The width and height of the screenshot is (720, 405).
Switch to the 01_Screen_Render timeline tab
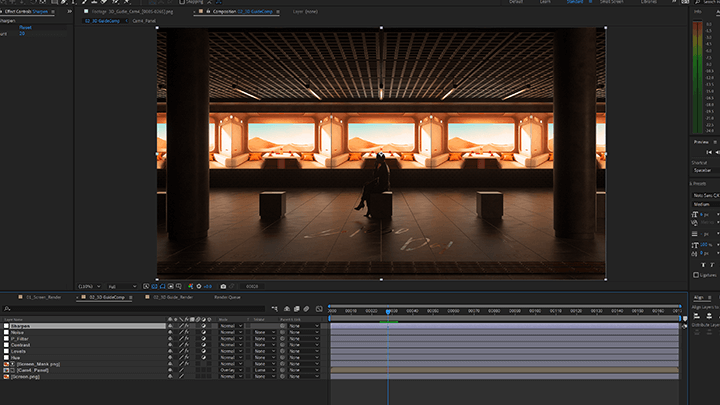tap(44, 297)
